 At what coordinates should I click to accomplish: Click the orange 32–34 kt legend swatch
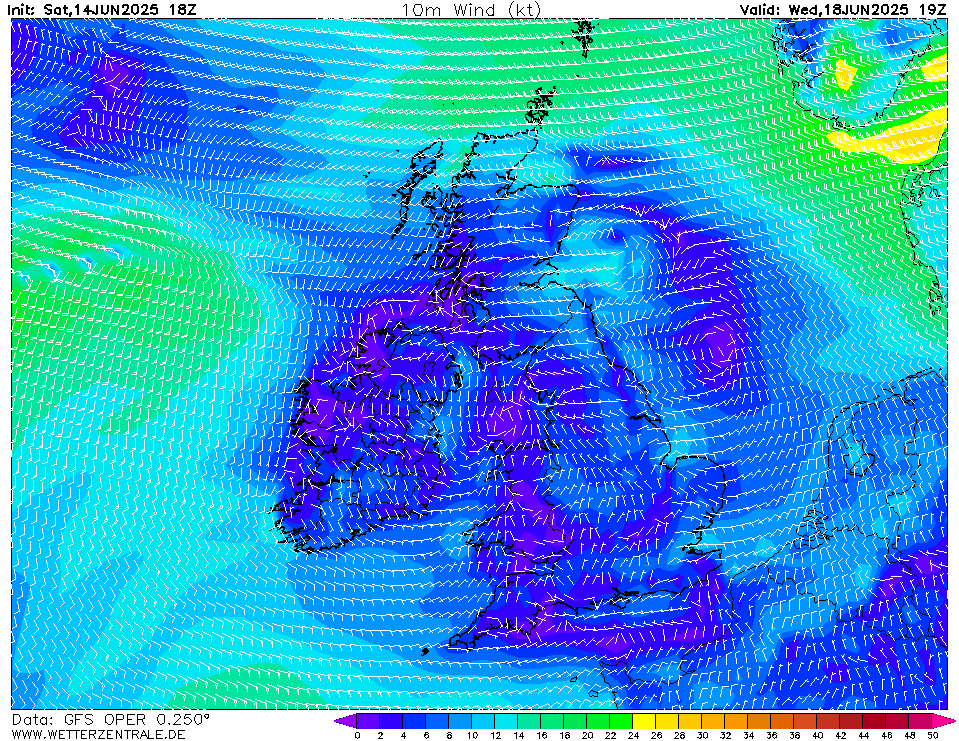point(736,721)
